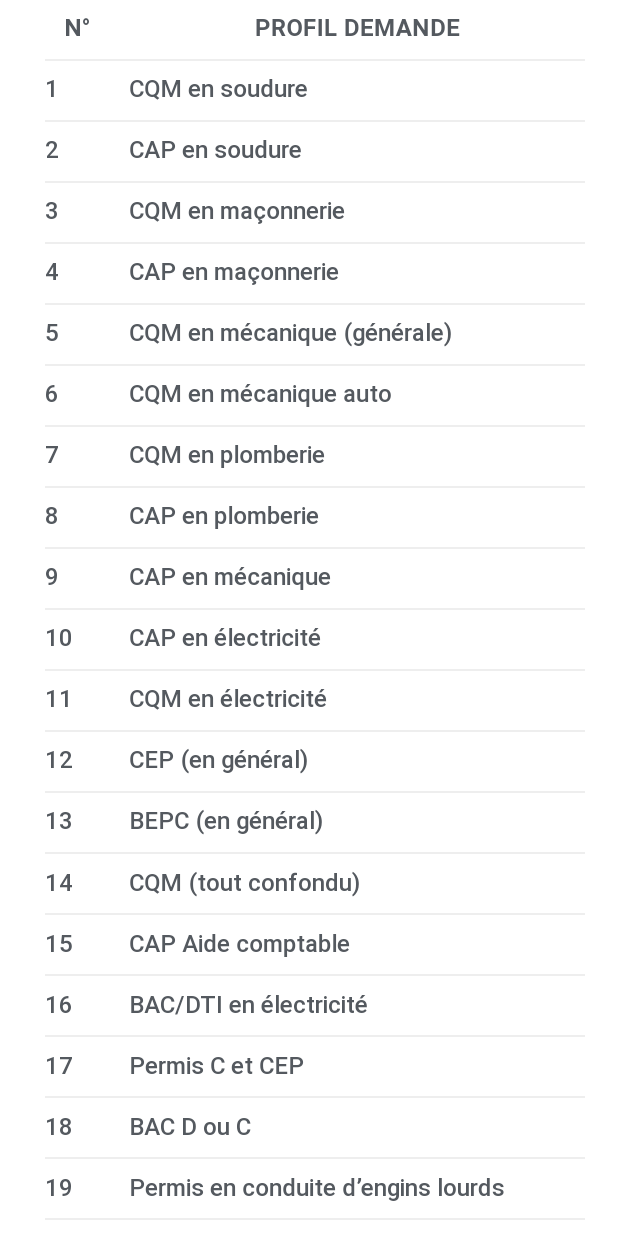
Task: Select the 'CQM en soudure' row
Action: (x=314, y=90)
